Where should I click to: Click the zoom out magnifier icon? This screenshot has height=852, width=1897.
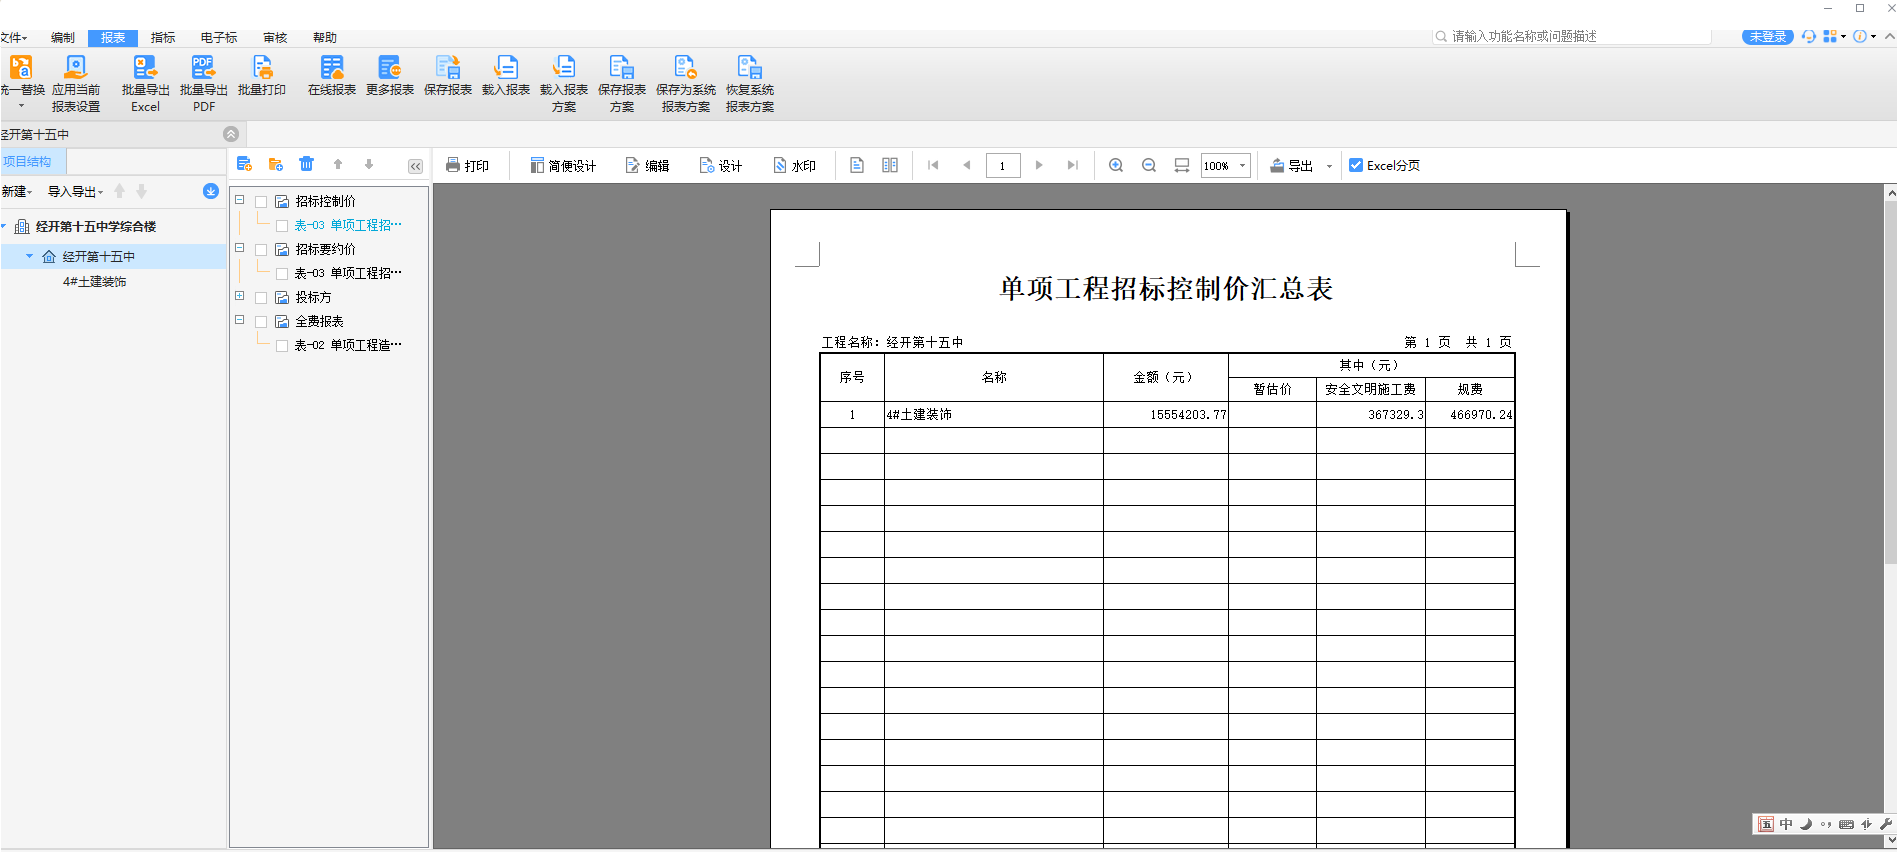point(1149,165)
